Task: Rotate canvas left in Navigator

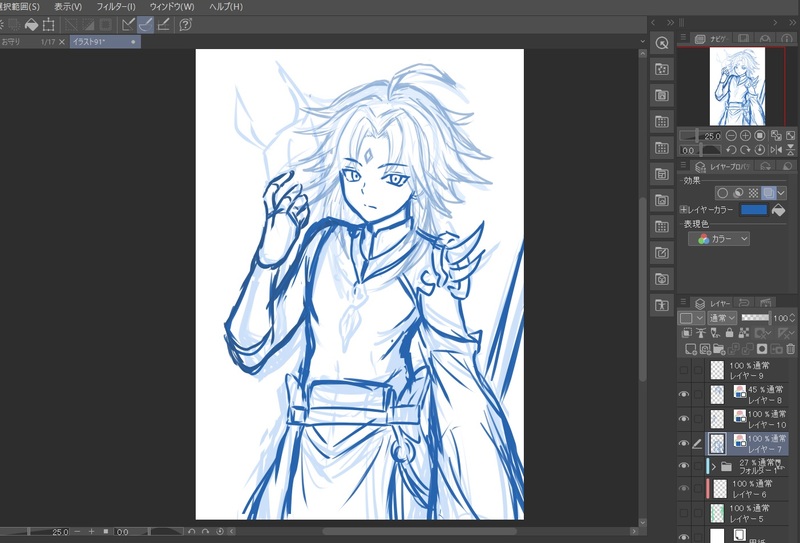Action: 731,150
